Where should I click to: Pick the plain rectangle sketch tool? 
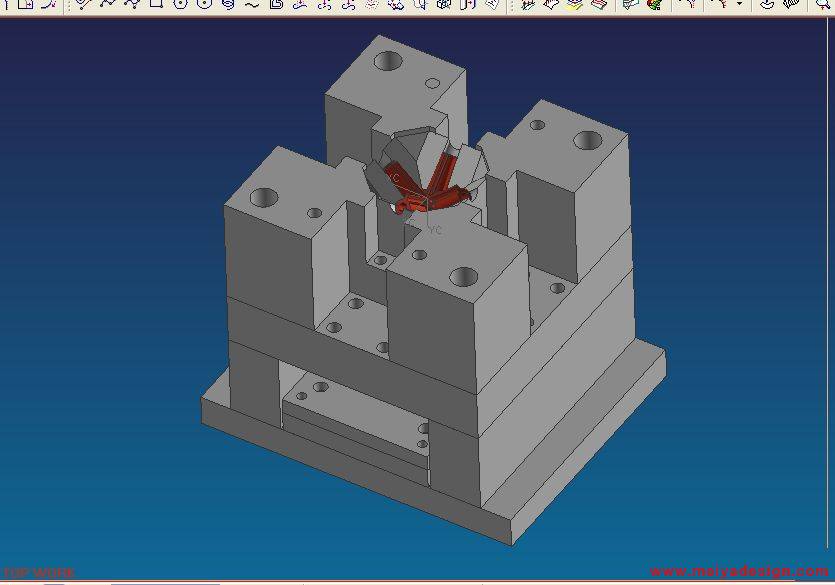pyautogui.click(x=156, y=4)
